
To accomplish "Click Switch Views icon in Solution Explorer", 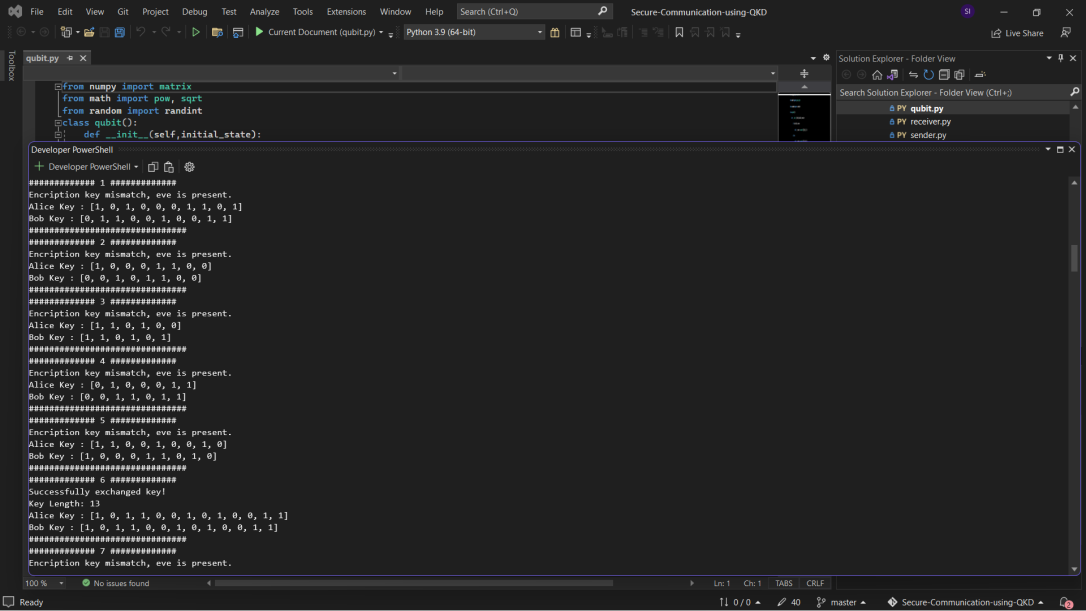I will tap(893, 75).
